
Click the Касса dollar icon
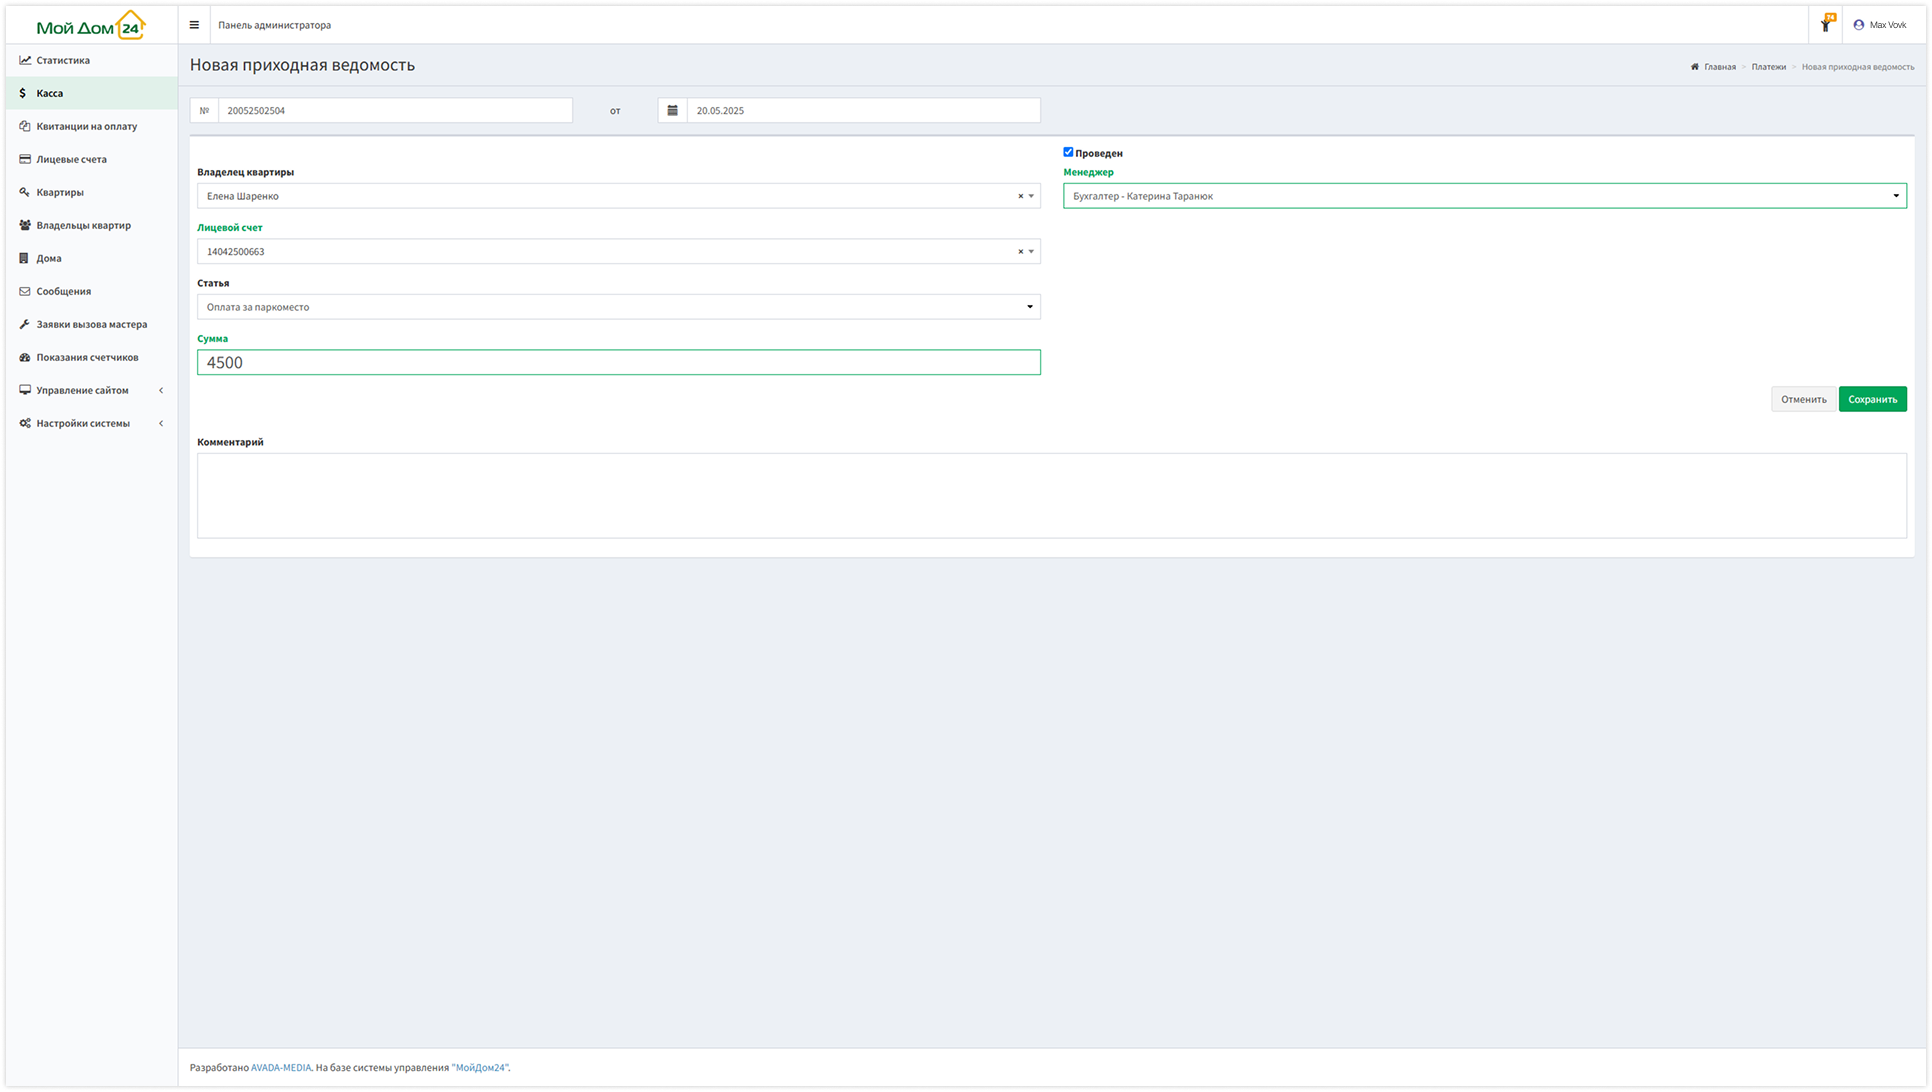23,93
